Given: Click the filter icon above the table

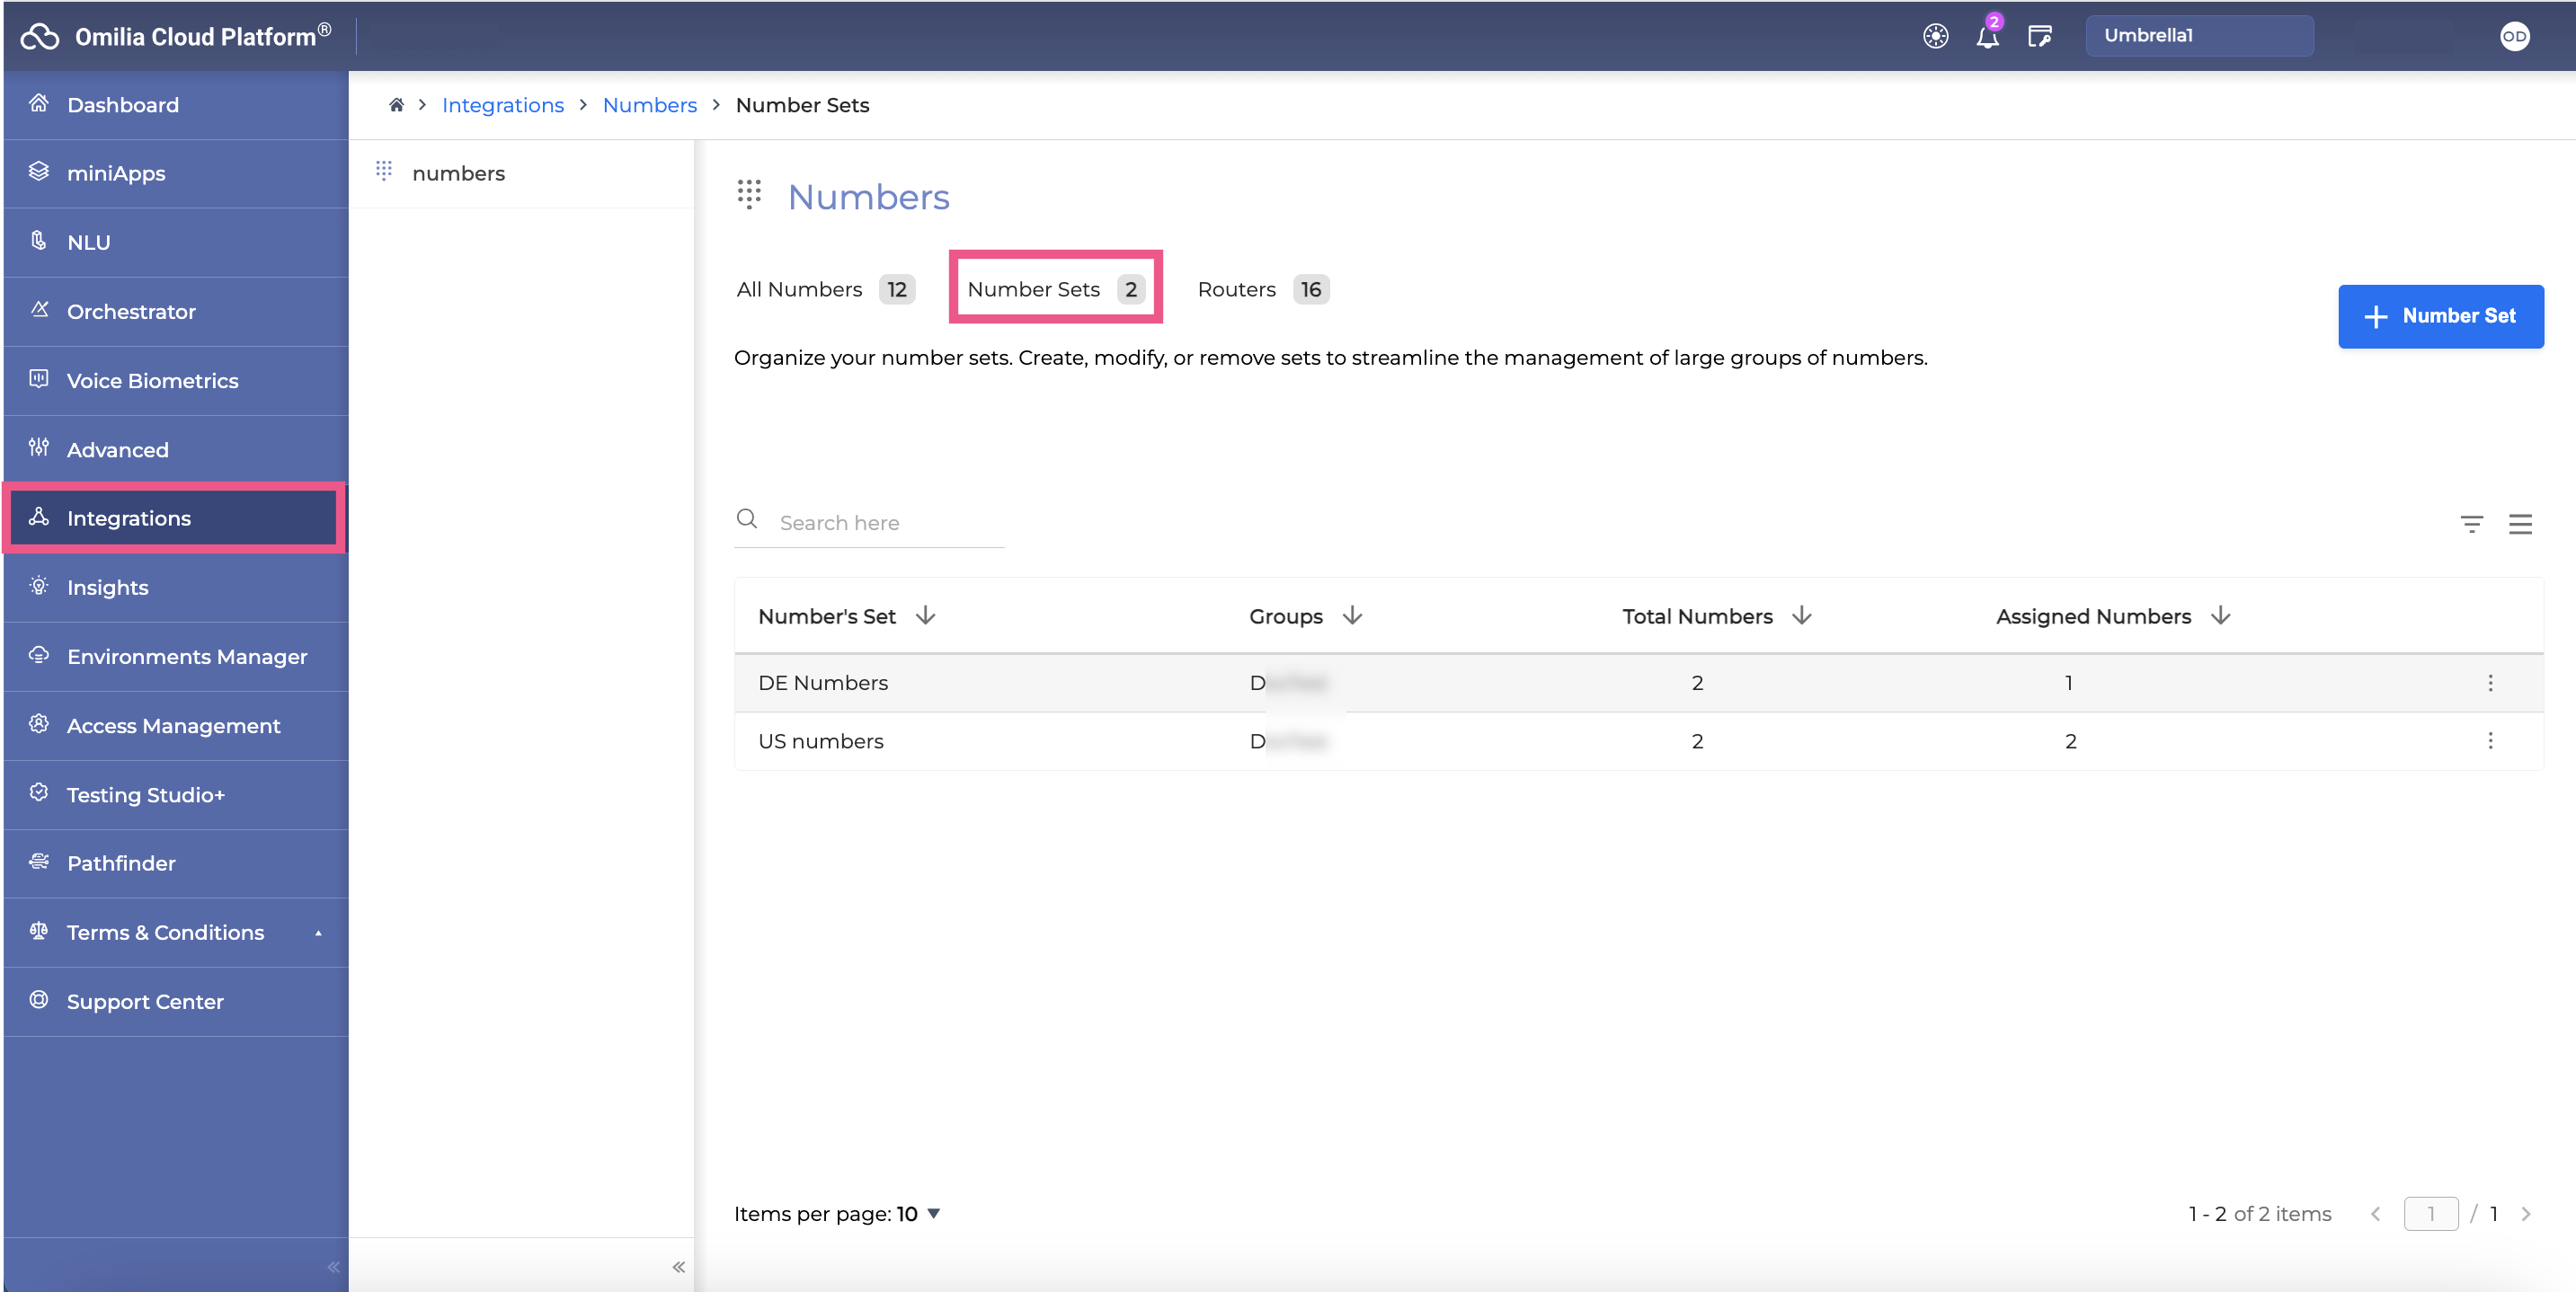Looking at the screenshot, I should 2471,524.
